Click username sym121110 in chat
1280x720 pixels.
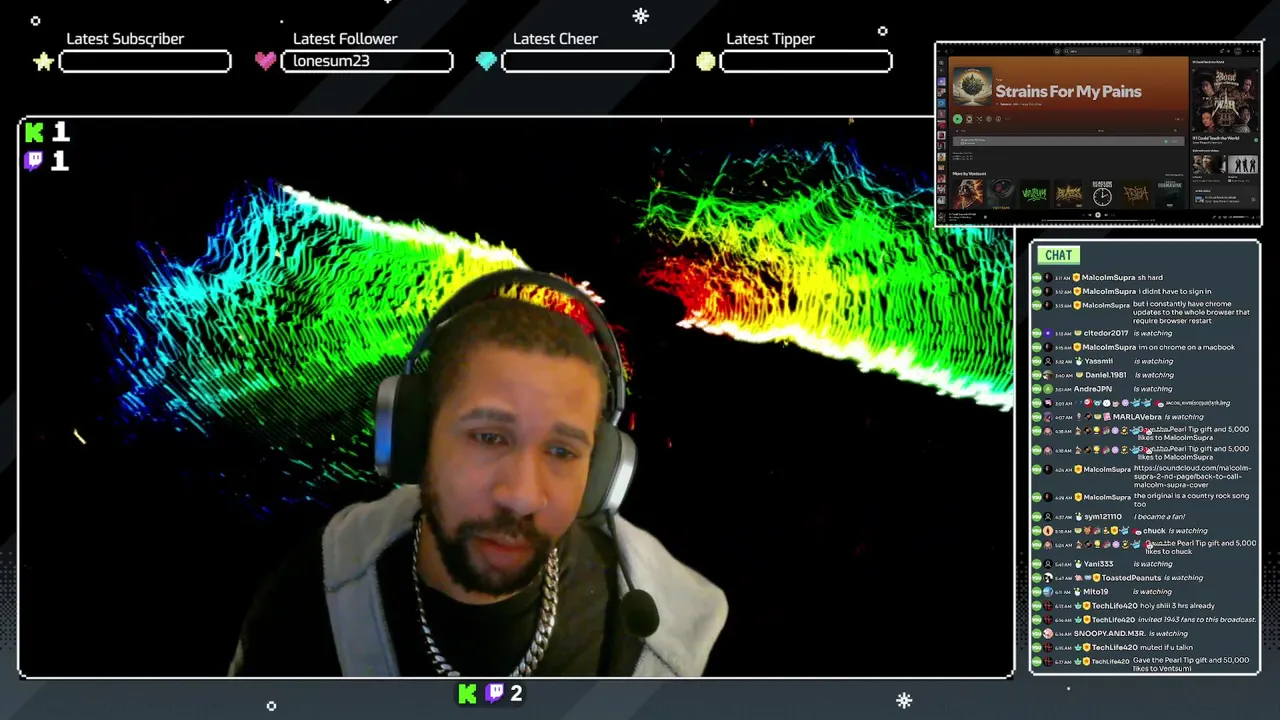click(x=1103, y=517)
